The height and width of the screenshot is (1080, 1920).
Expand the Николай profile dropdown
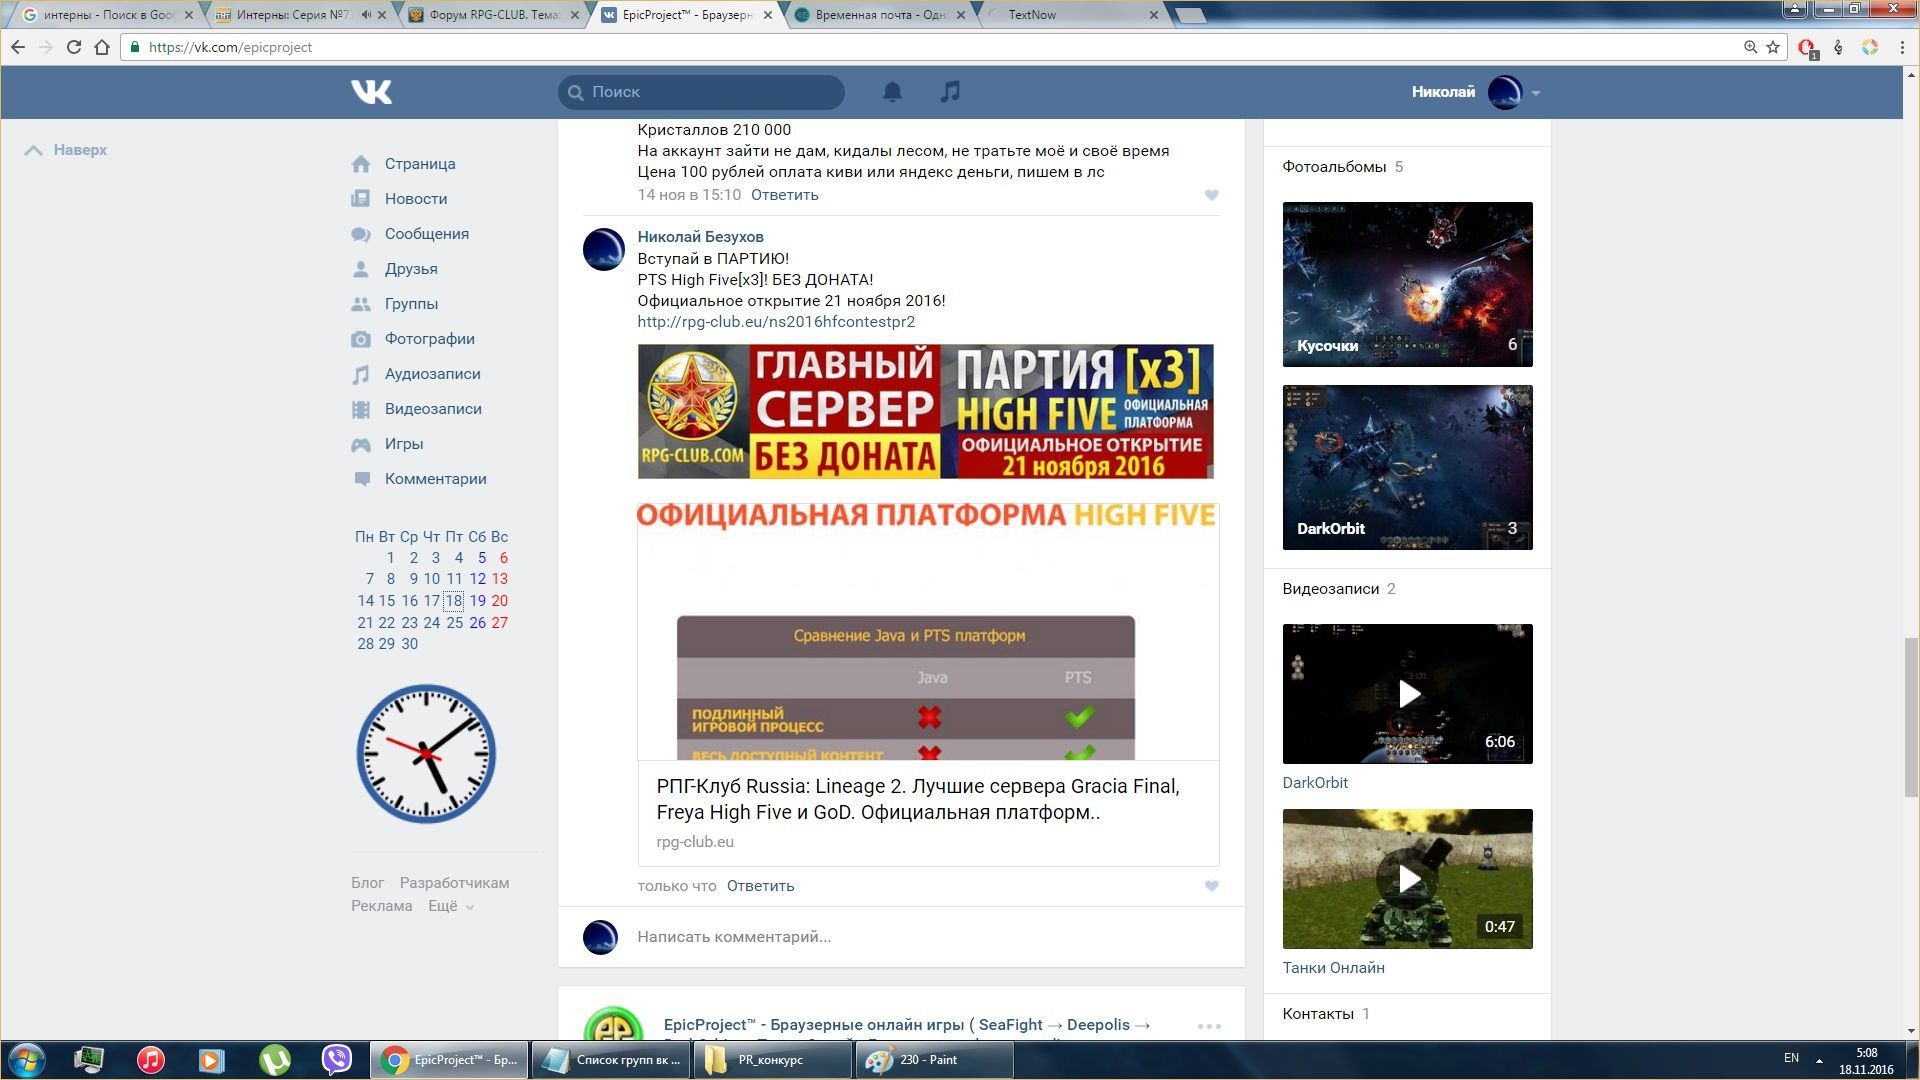(1536, 93)
